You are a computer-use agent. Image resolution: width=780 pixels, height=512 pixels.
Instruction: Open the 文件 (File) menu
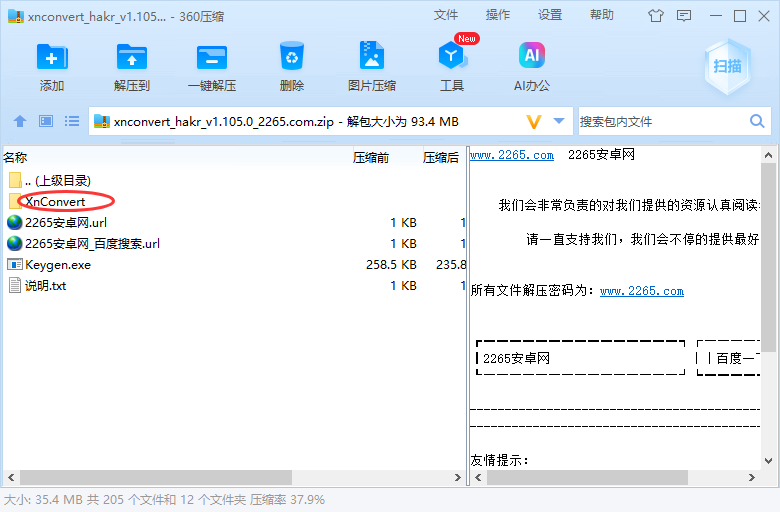[446, 15]
